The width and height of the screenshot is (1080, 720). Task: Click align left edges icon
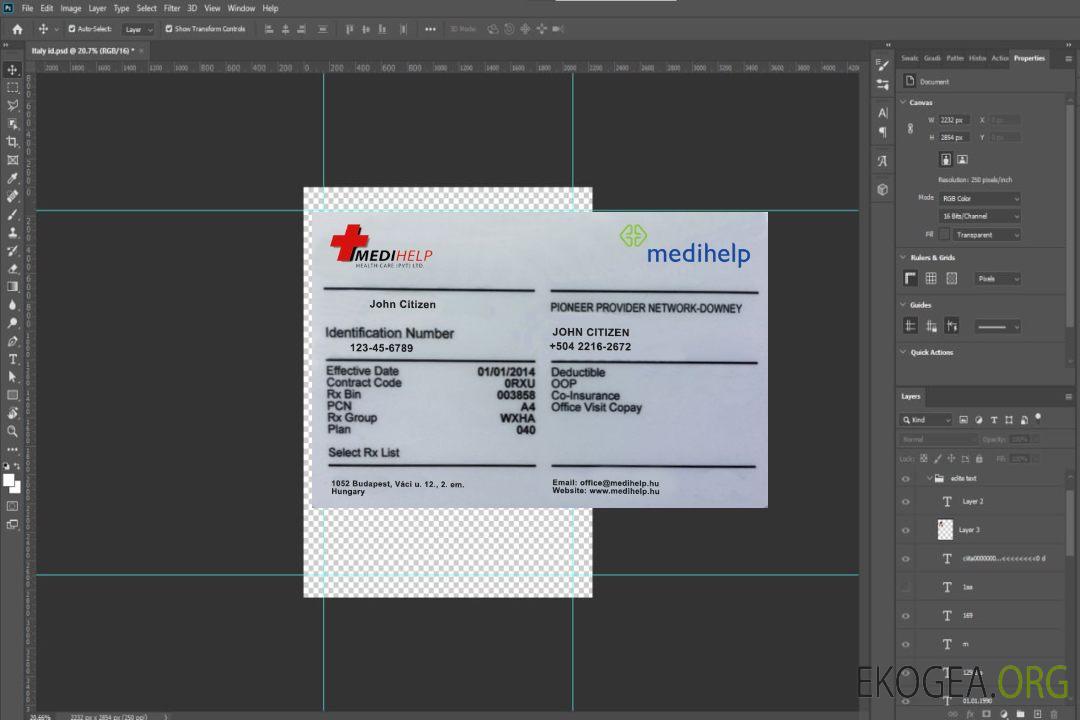(x=269, y=29)
